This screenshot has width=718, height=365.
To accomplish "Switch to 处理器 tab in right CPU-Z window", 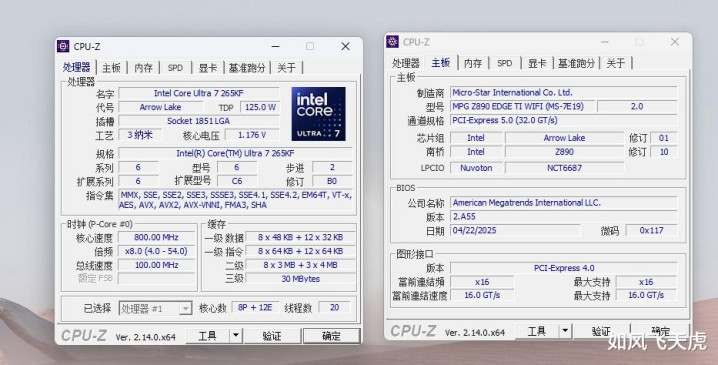I will point(406,63).
